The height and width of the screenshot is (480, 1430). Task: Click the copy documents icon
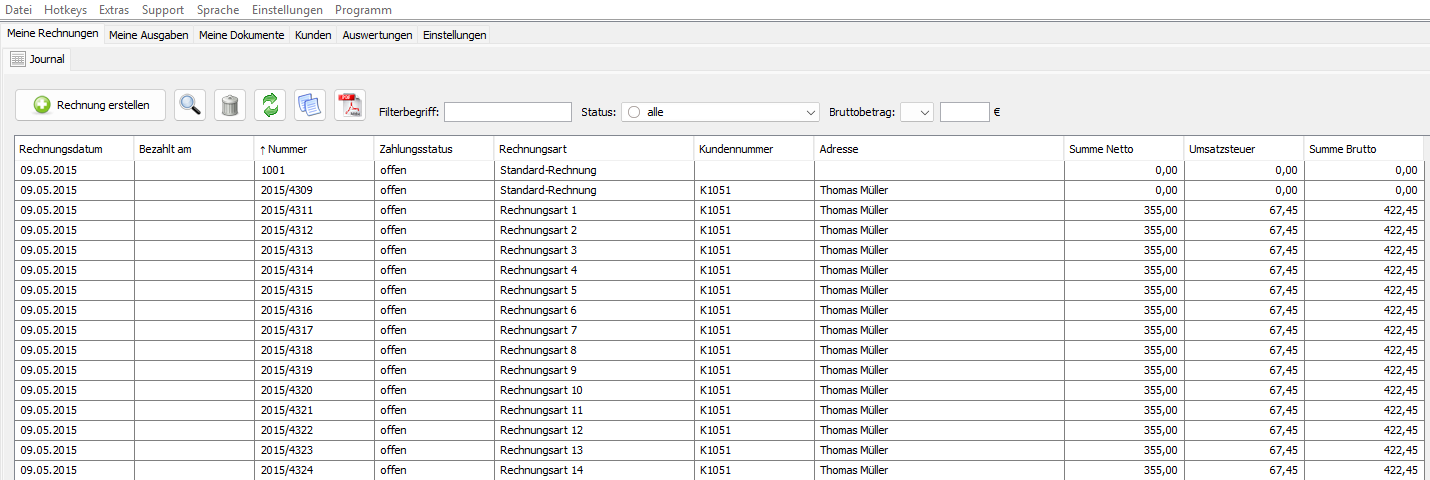coord(310,104)
